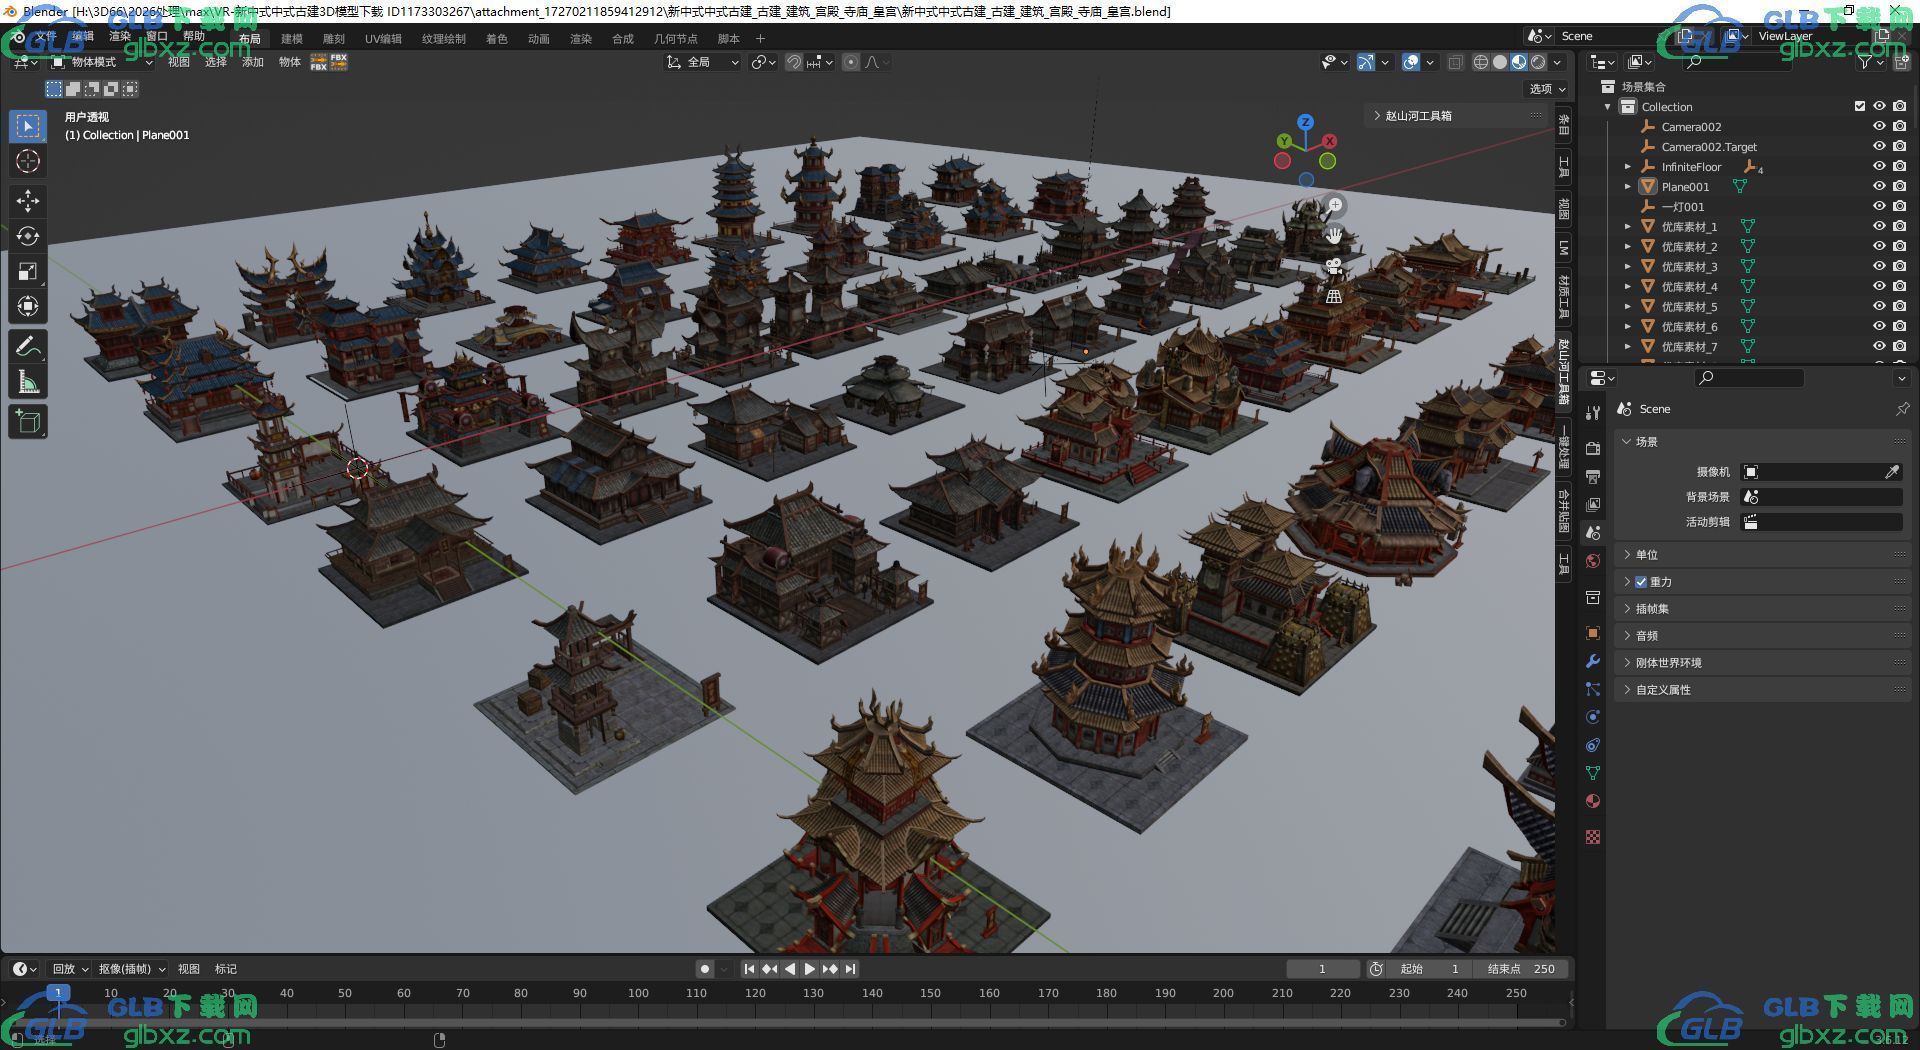Switch to the UV编辑 workspace tab

(x=383, y=39)
